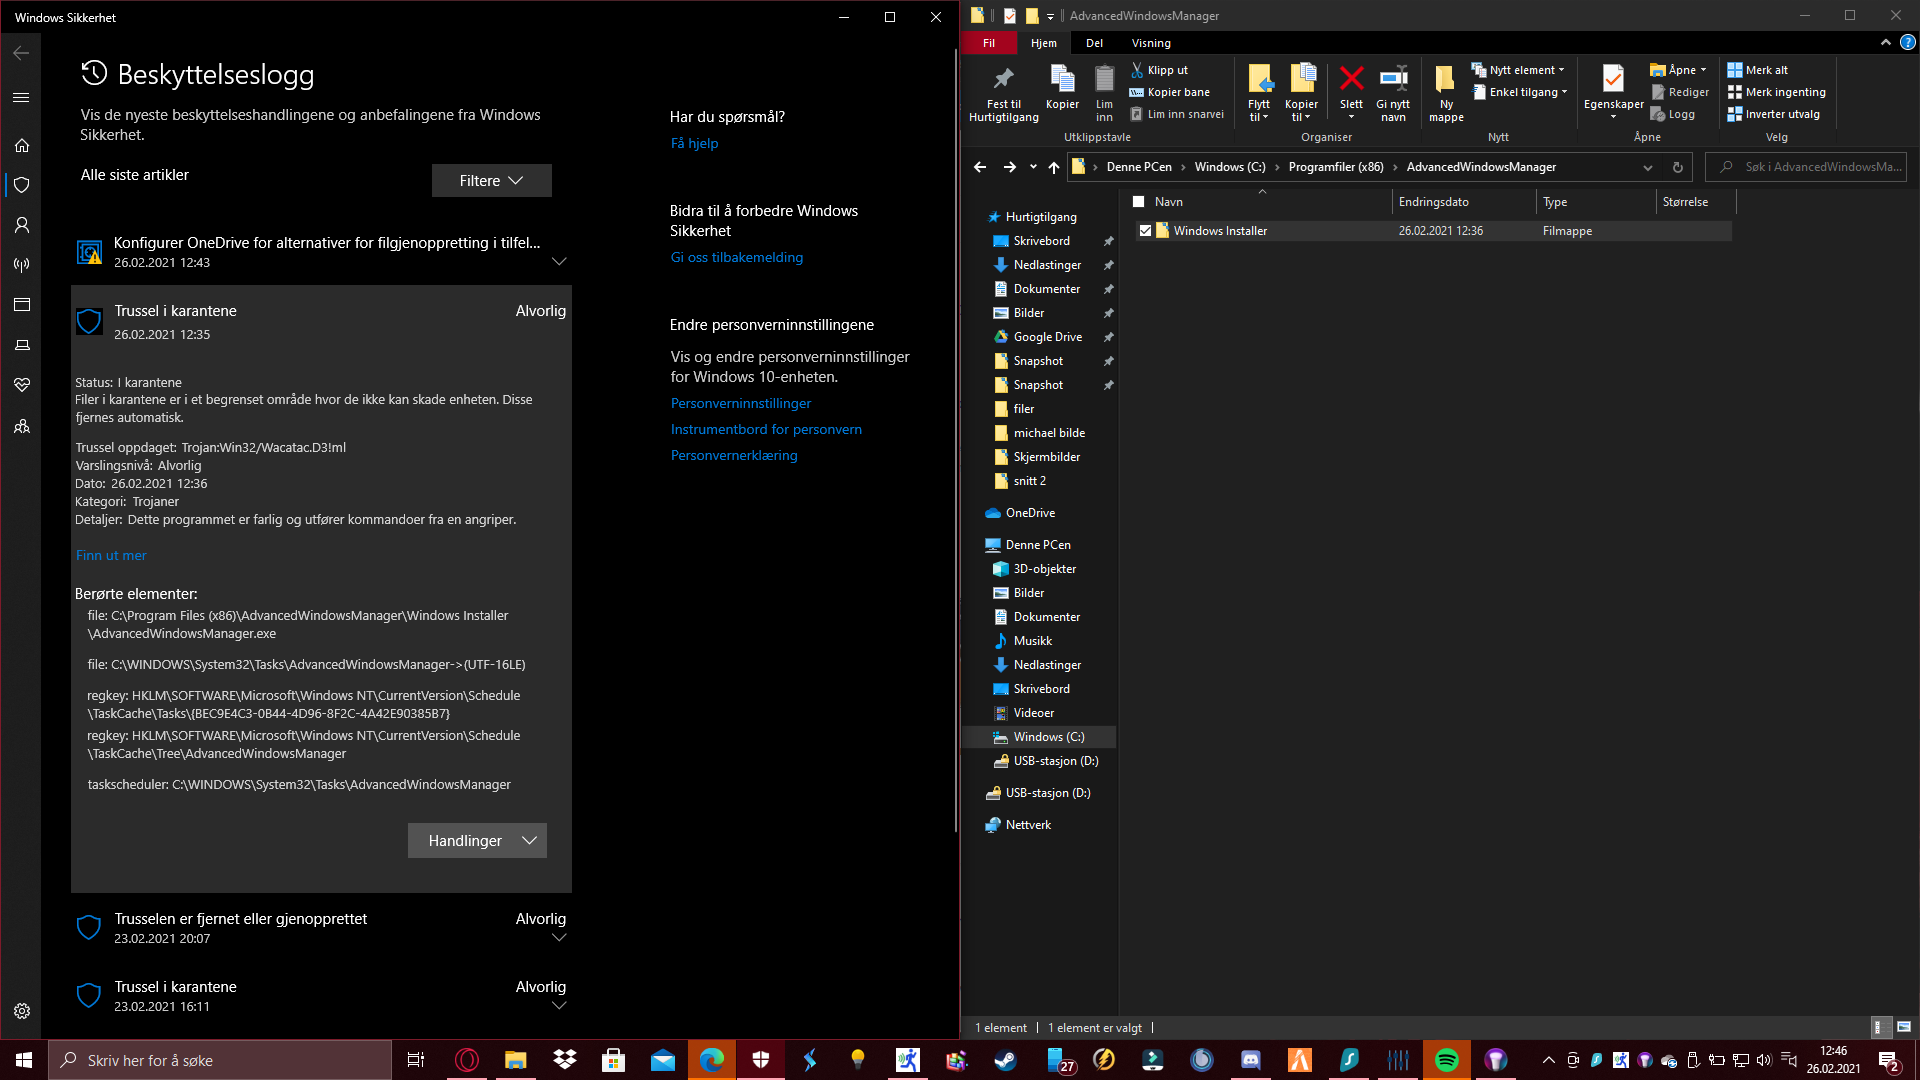Open device health heart icon
Viewport: 1920px width, 1080px height.
click(x=22, y=385)
